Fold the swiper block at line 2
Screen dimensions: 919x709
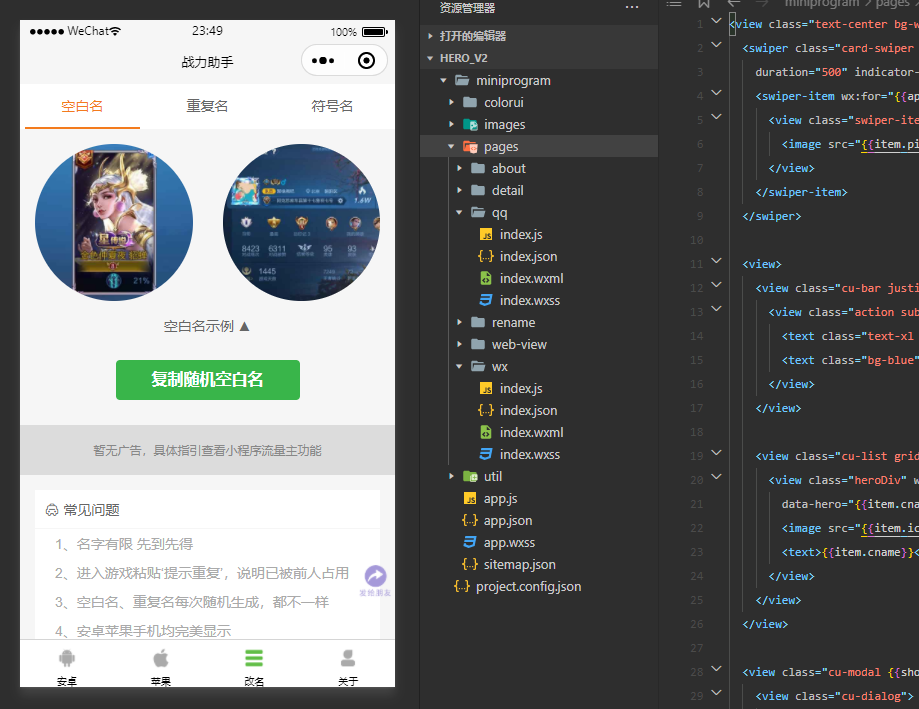point(716,45)
